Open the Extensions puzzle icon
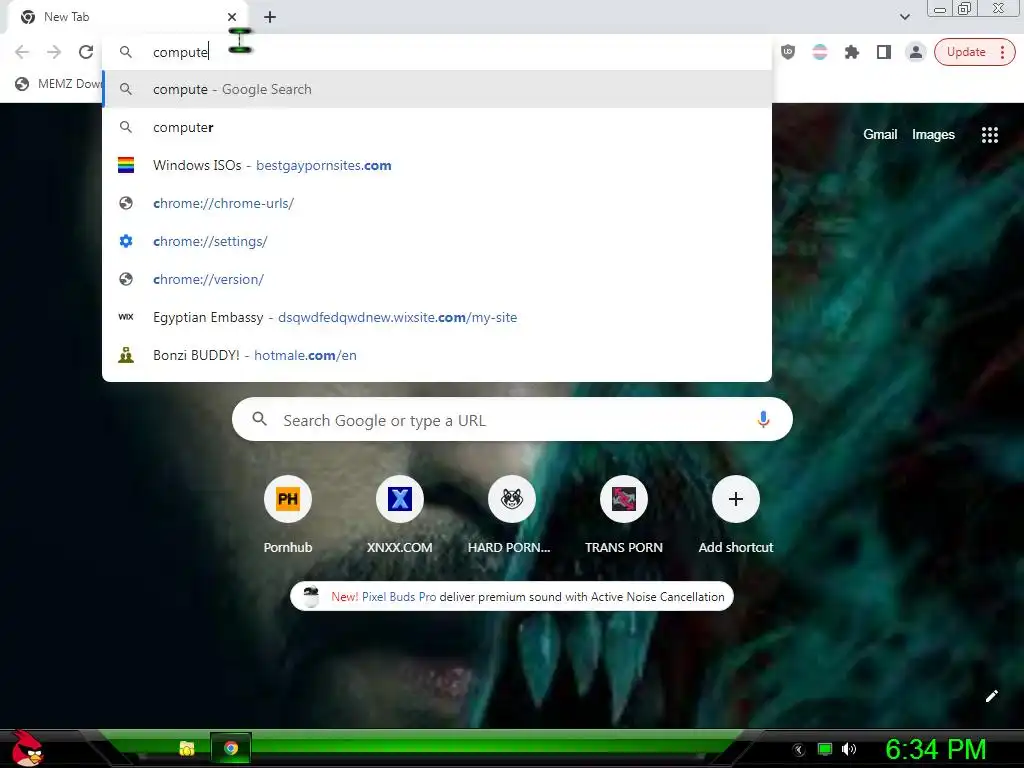 tap(852, 52)
